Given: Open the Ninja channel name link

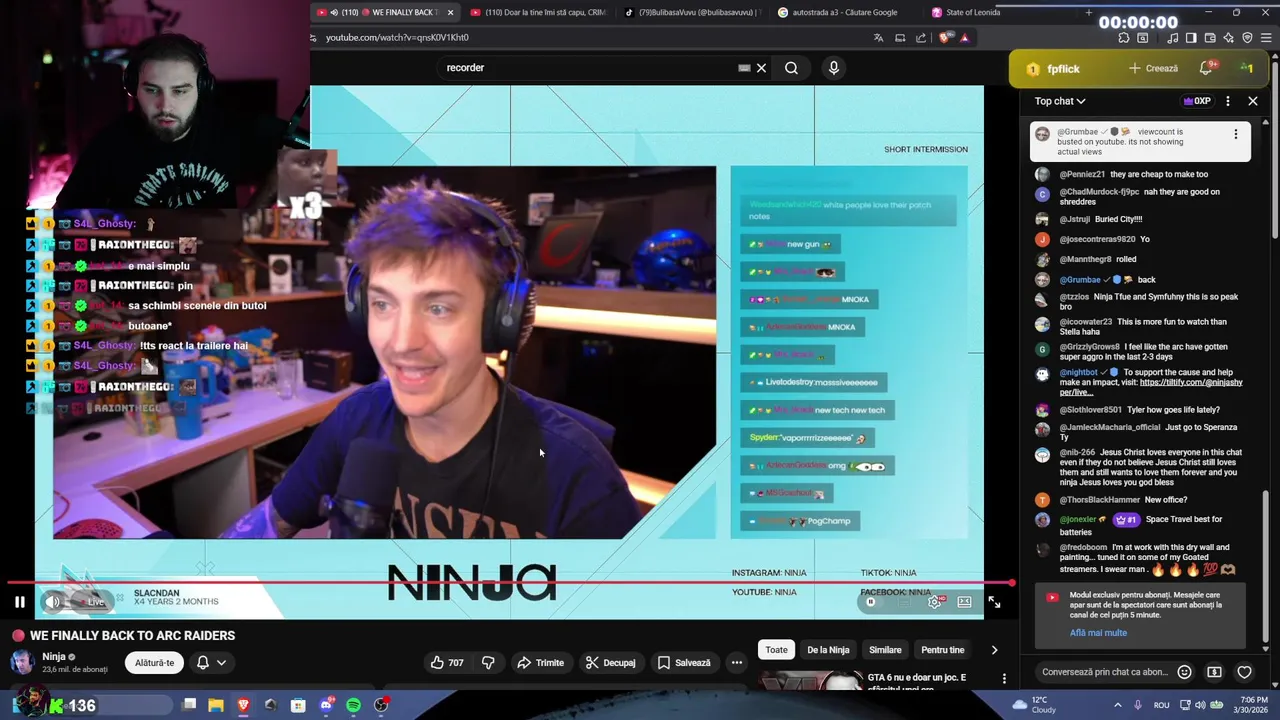Looking at the screenshot, I should point(54,657).
